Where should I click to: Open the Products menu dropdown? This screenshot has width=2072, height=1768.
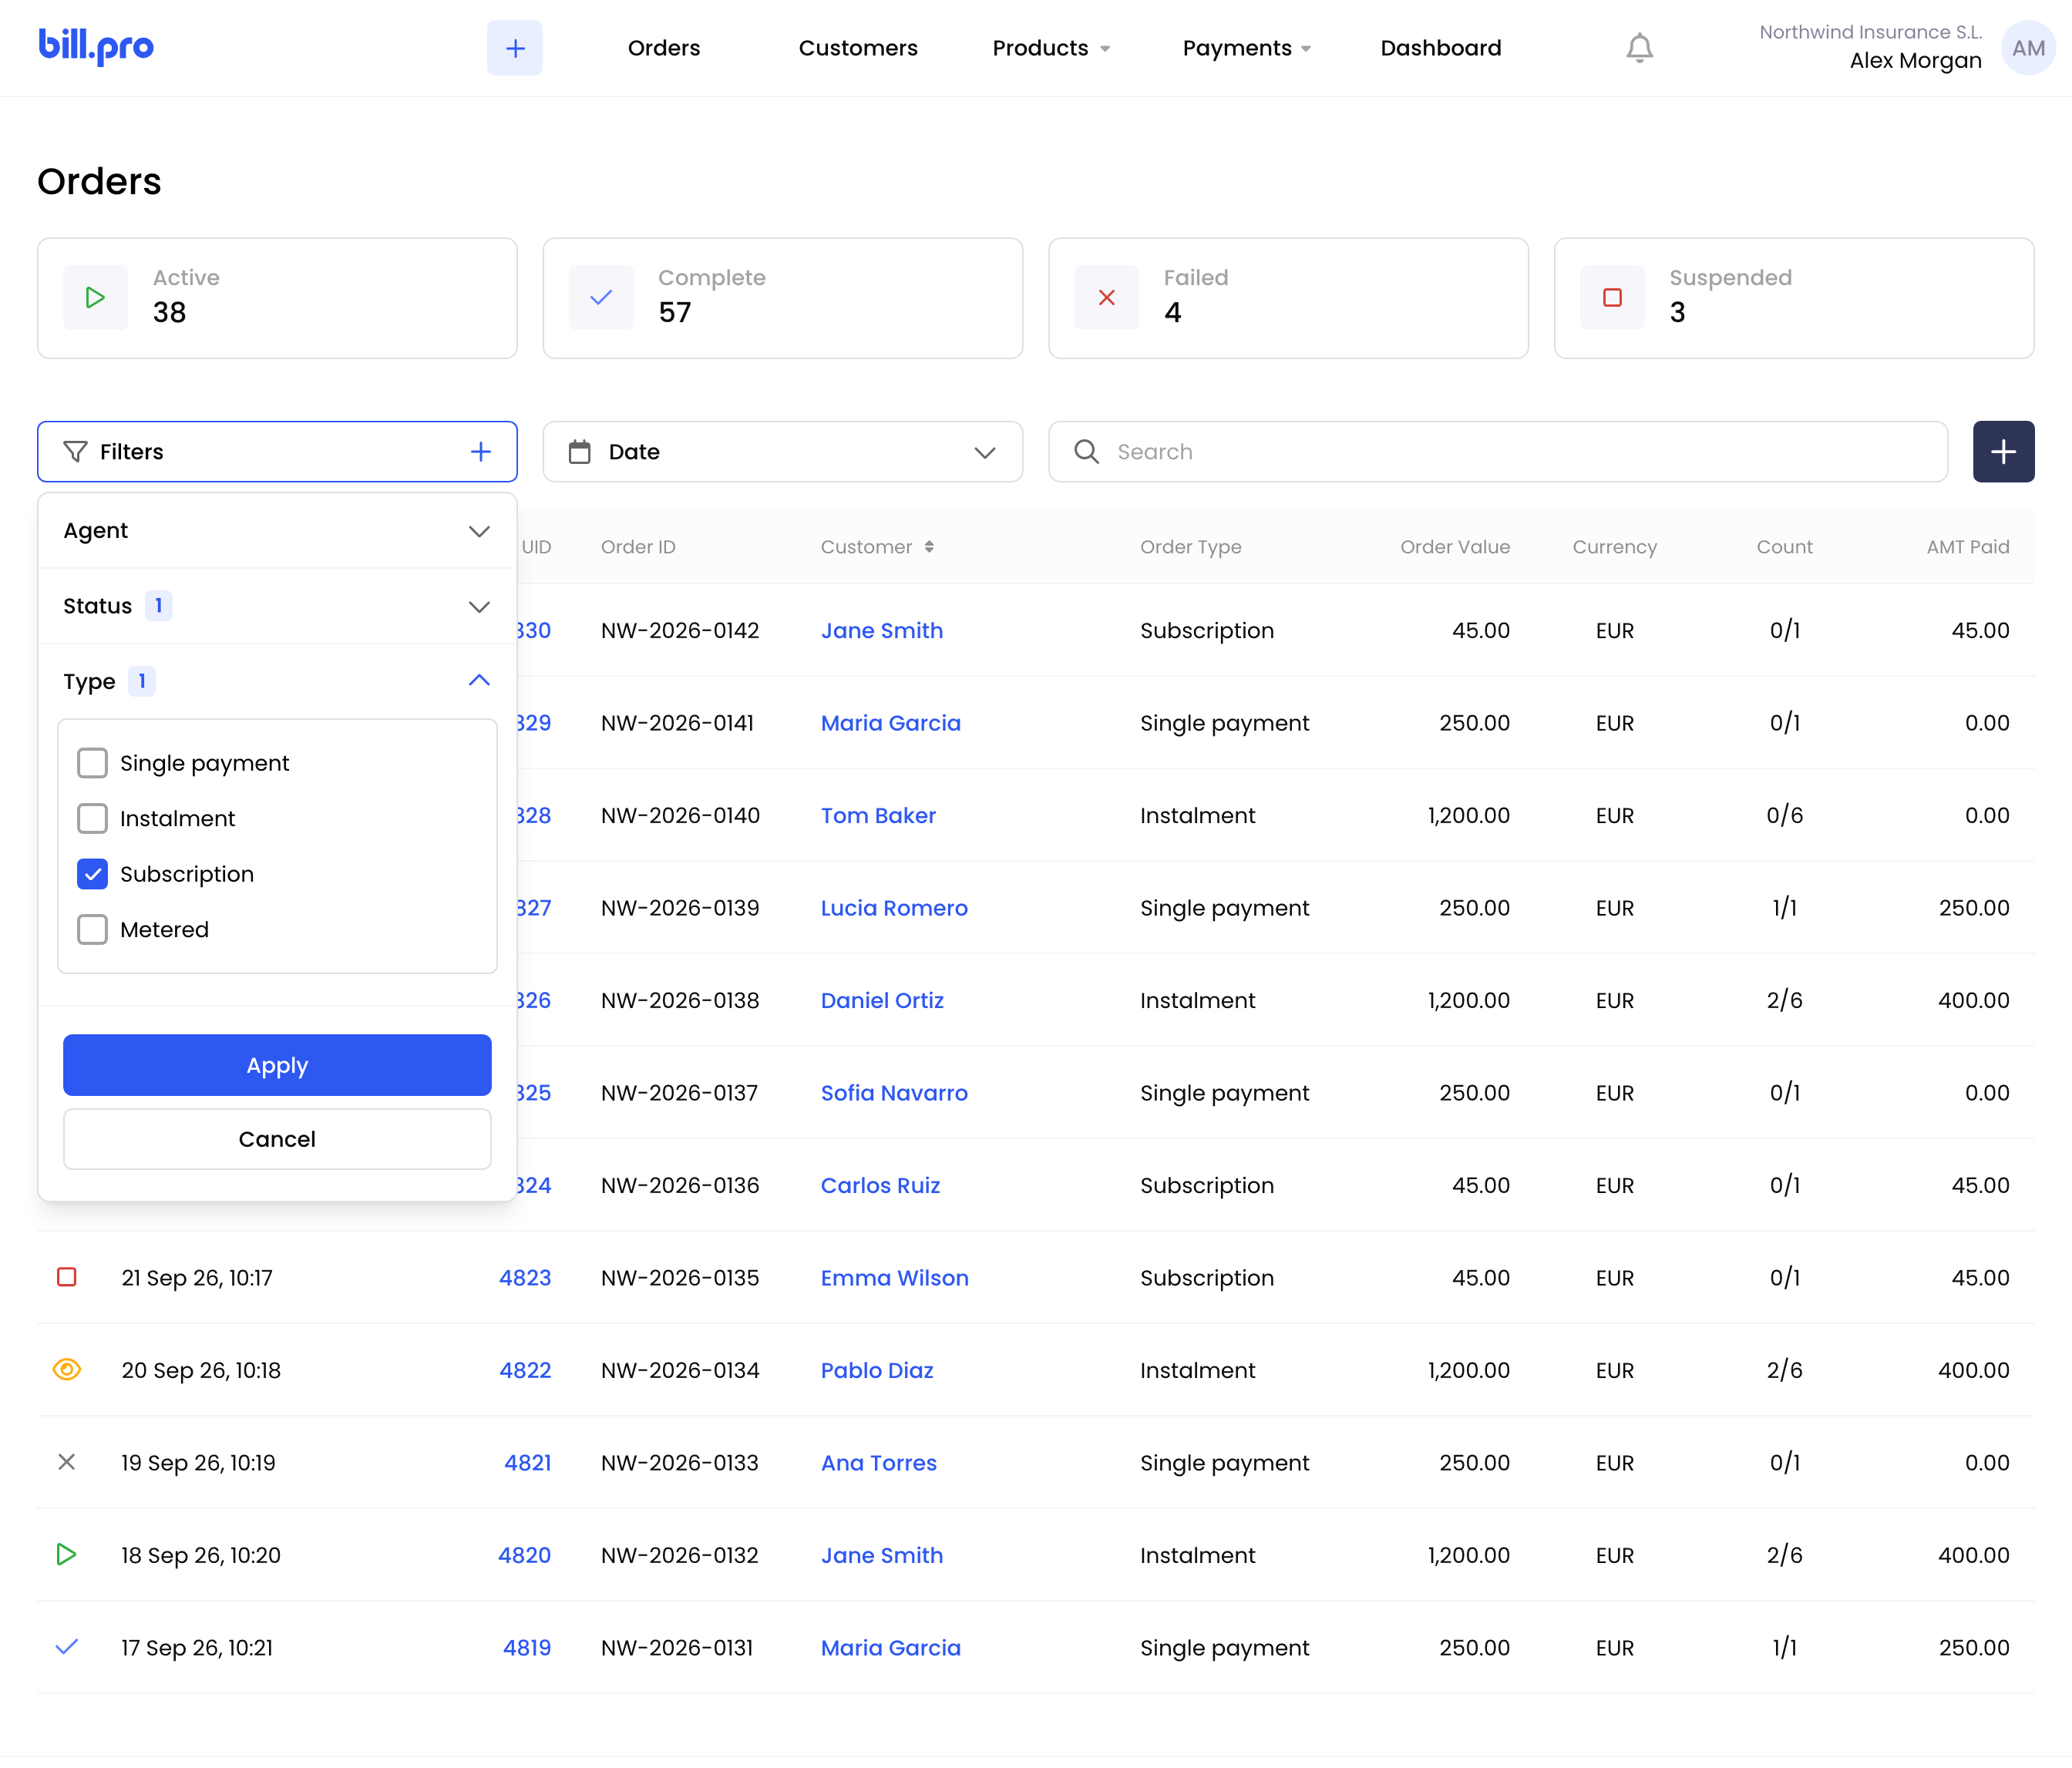pyautogui.click(x=1051, y=48)
